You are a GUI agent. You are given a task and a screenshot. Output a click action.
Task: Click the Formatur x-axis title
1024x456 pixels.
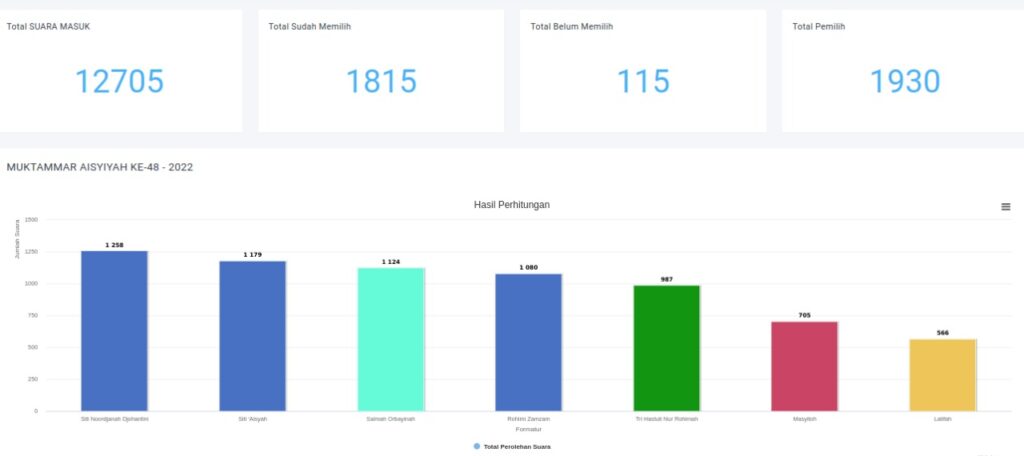(x=515, y=429)
